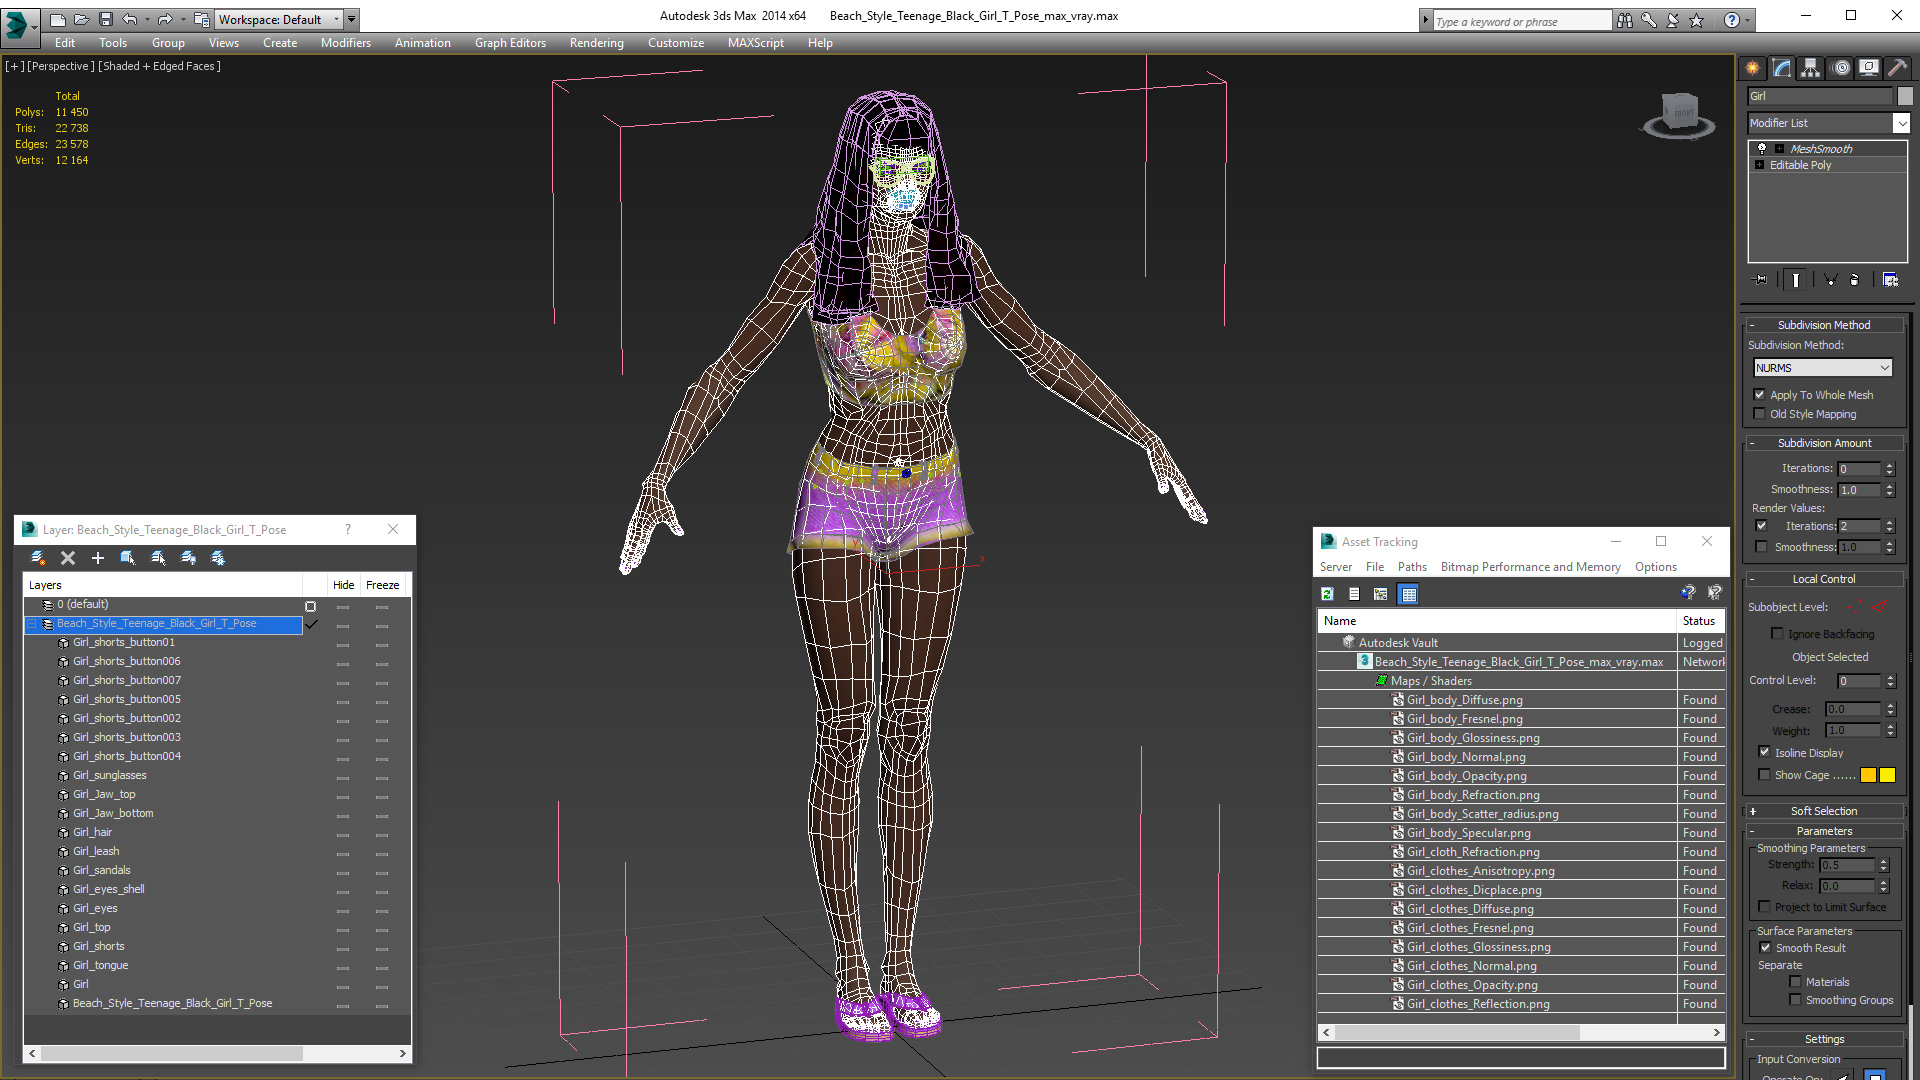Screen dimensions: 1920x1080
Task: Open the Create command panel tab
Action: coord(1753,68)
